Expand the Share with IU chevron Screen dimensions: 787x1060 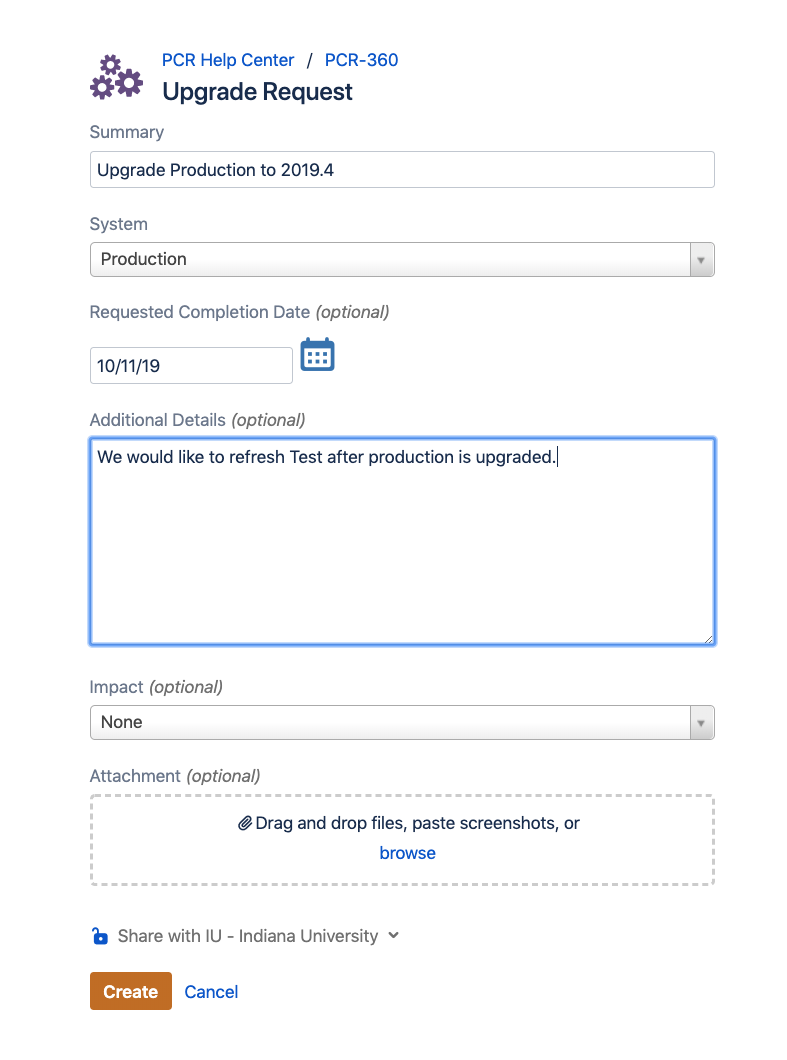394,936
